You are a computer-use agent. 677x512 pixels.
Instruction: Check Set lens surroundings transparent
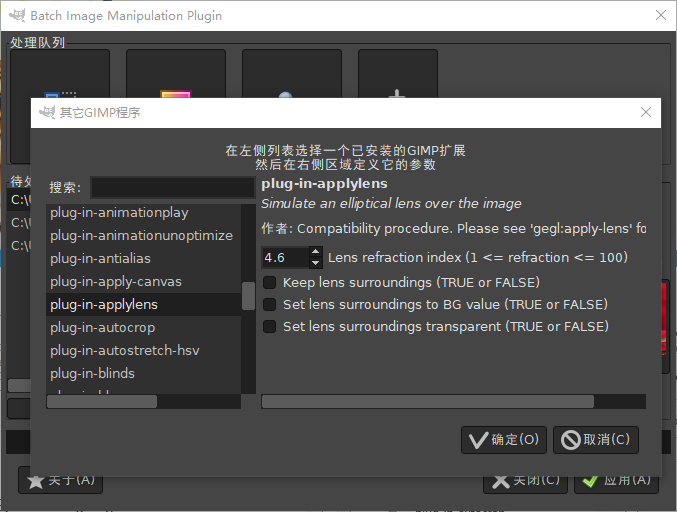point(270,326)
